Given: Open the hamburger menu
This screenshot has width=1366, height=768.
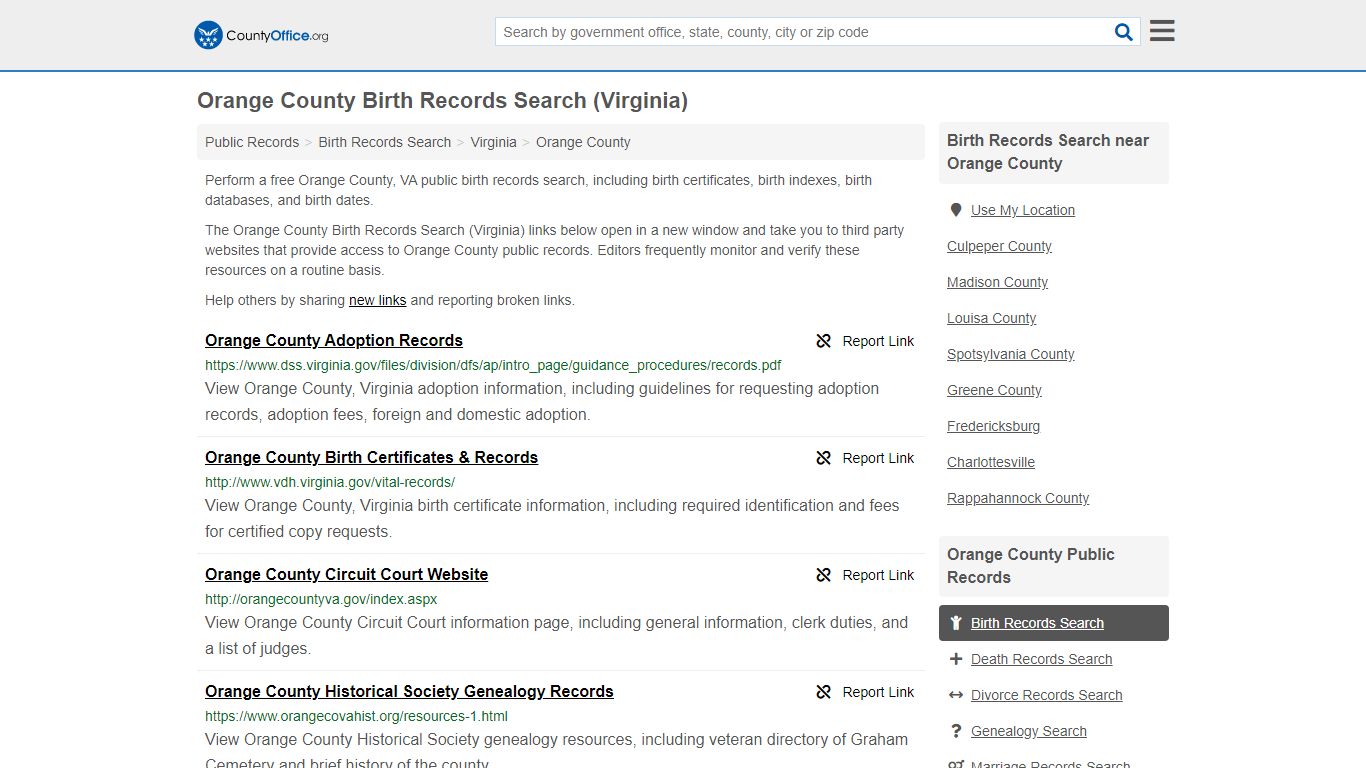Looking at the screenshot, I should (x=1162, y=31).
